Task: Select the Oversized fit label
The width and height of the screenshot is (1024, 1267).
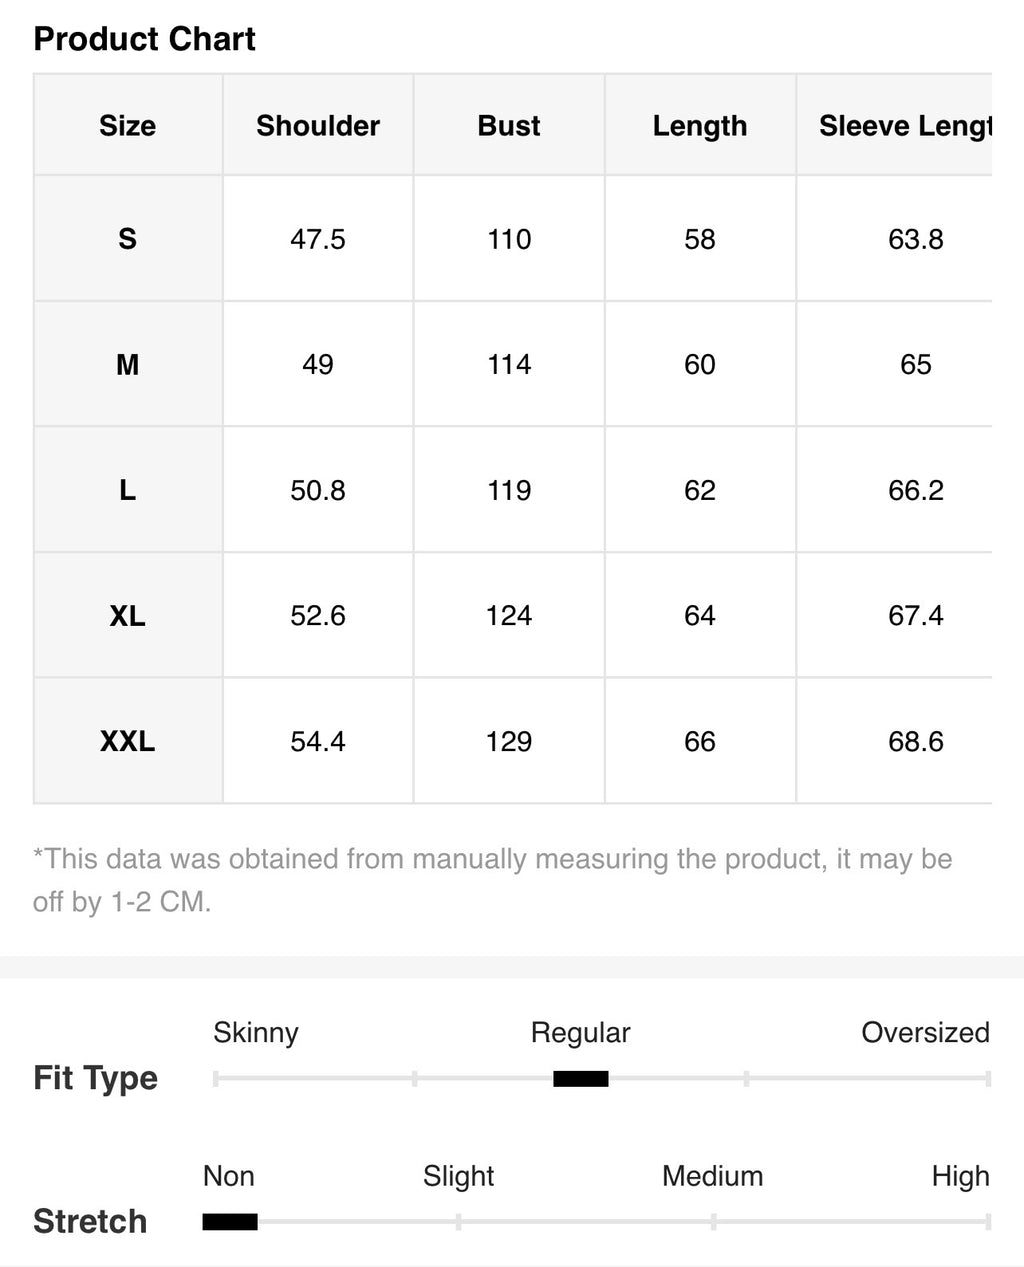Action: point(925,1033)
